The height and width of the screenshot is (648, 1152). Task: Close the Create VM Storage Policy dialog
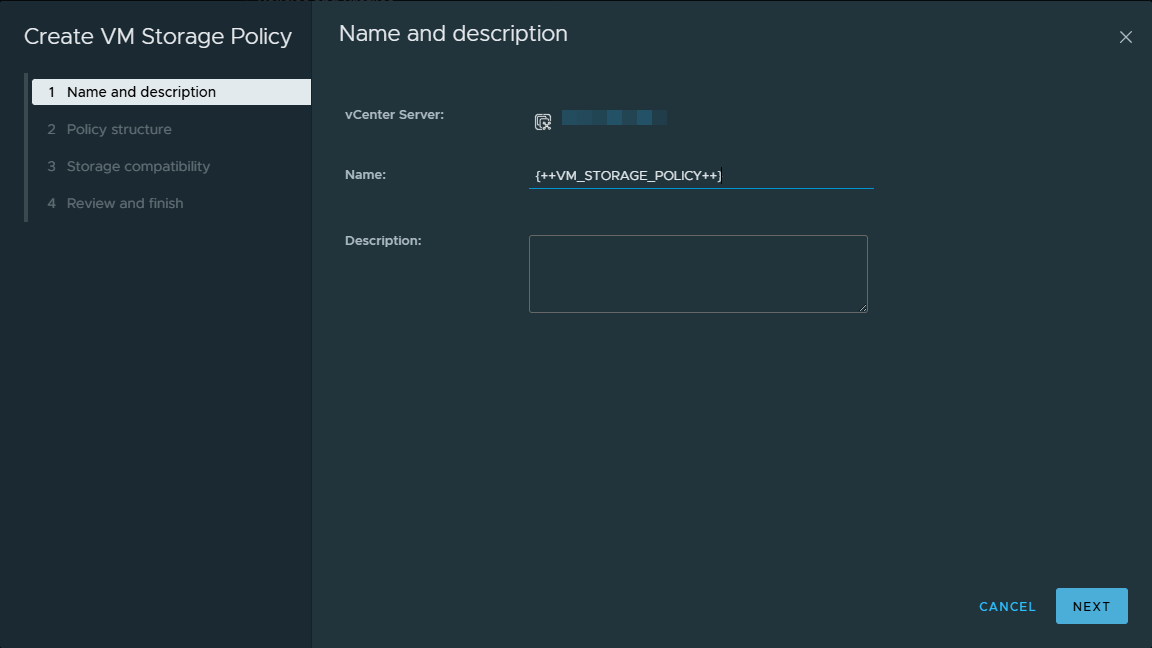click(x=1125, y=37)
